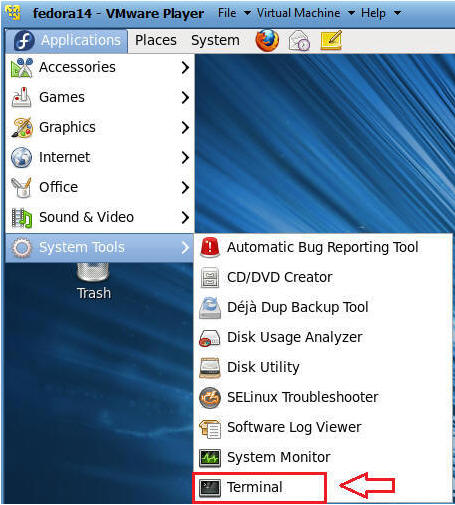Expand the Sound & Video submenu
The width and height of the screenshot is (455, 505).
click(100, 217)
